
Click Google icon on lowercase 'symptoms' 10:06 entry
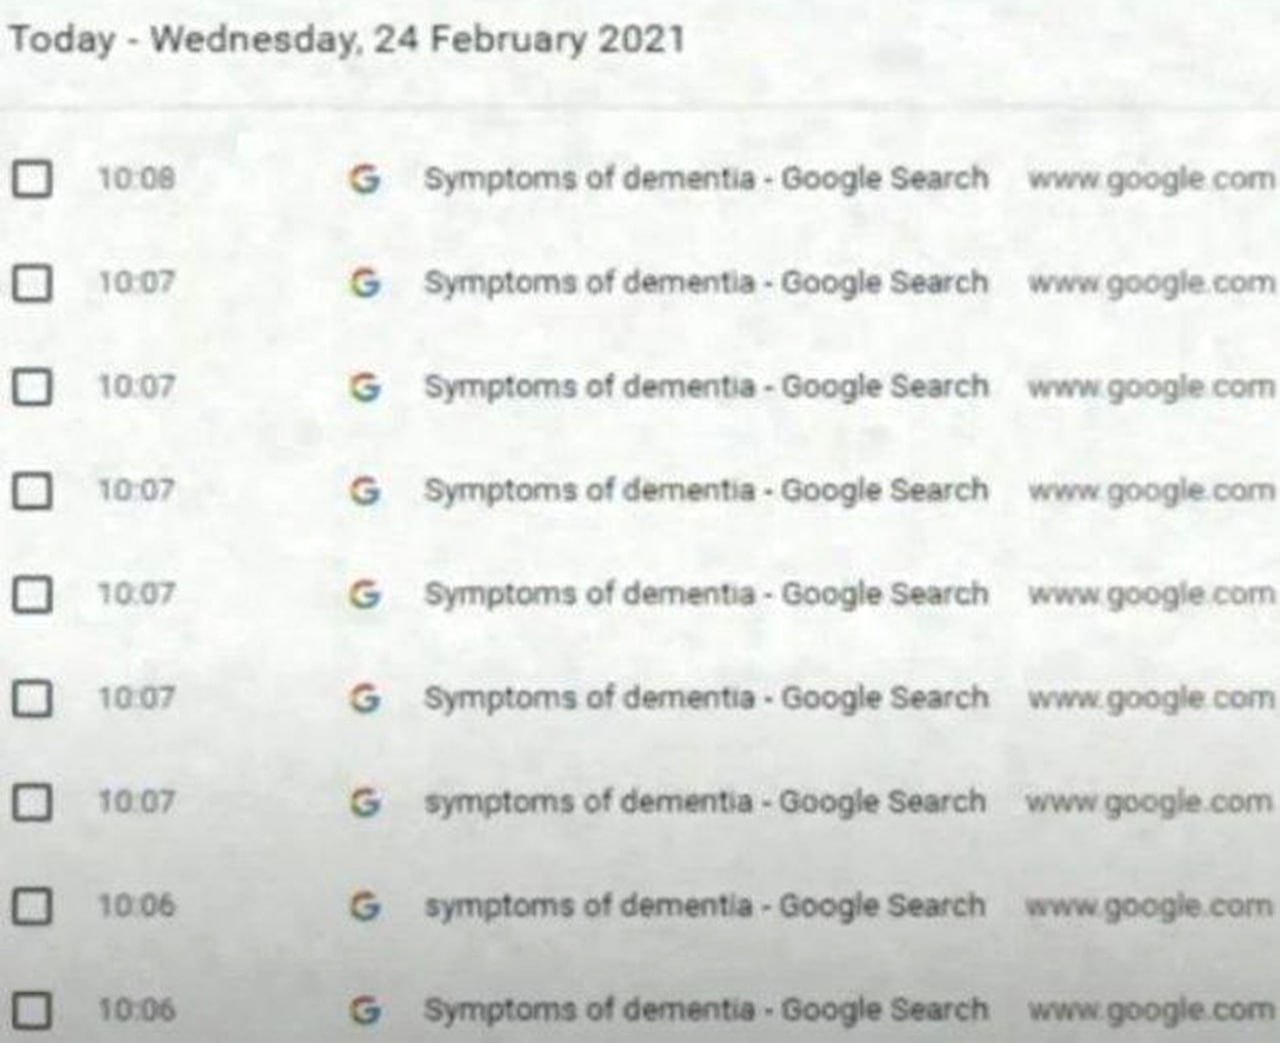(x=365, y=906)
